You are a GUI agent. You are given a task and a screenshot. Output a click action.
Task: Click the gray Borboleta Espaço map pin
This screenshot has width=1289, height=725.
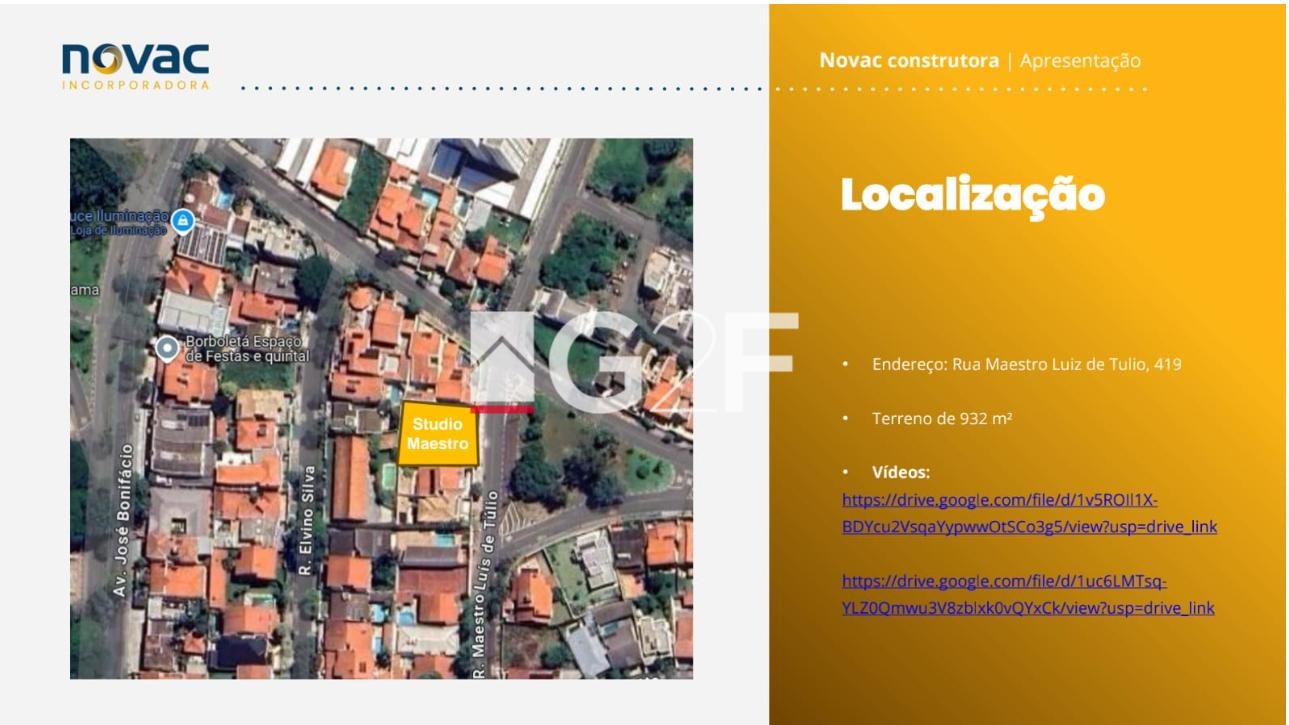coord(167,347)
